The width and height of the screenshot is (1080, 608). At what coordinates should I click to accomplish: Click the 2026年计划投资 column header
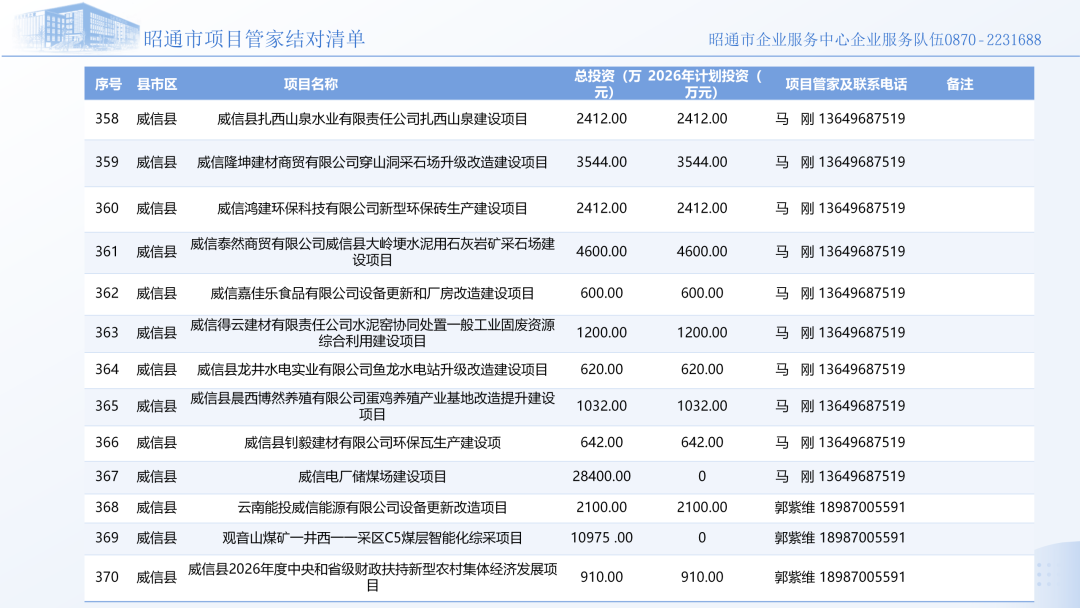click(x=705, y=84)
